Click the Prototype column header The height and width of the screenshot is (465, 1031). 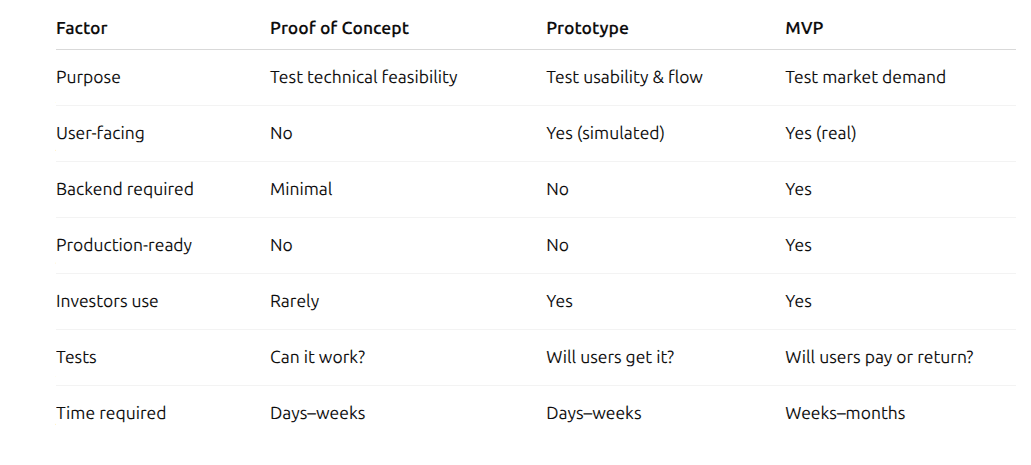(587, 28)
